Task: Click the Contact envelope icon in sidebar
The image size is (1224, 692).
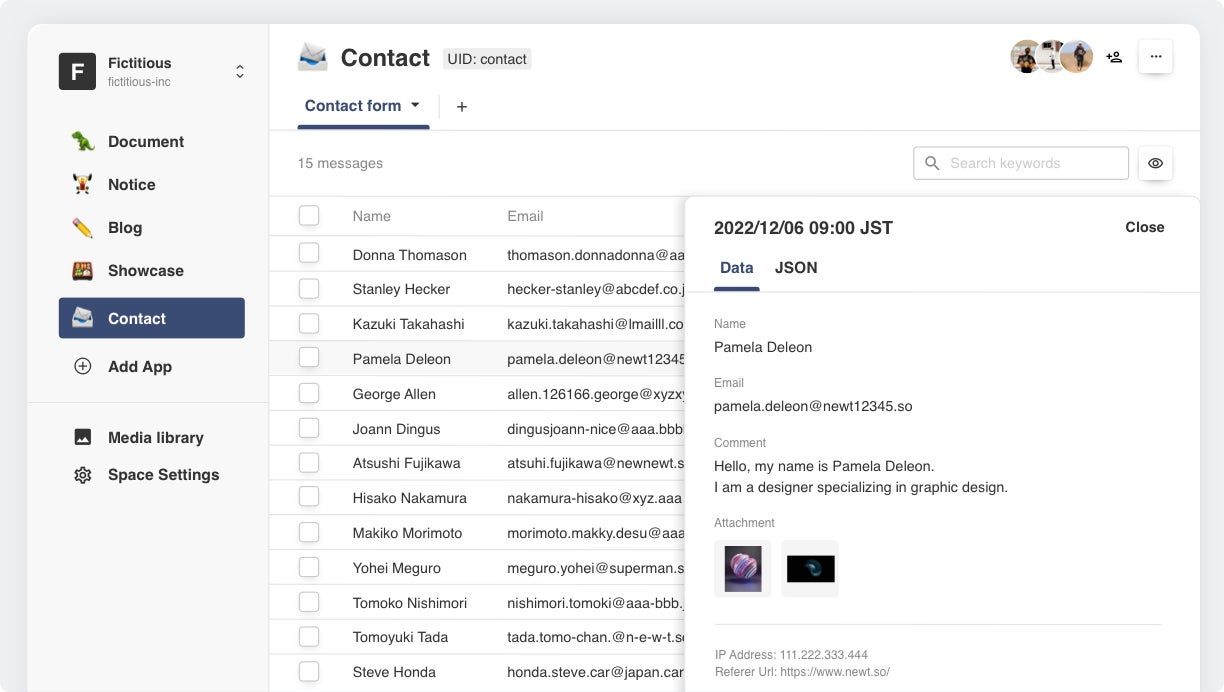Action: [83, 318]
